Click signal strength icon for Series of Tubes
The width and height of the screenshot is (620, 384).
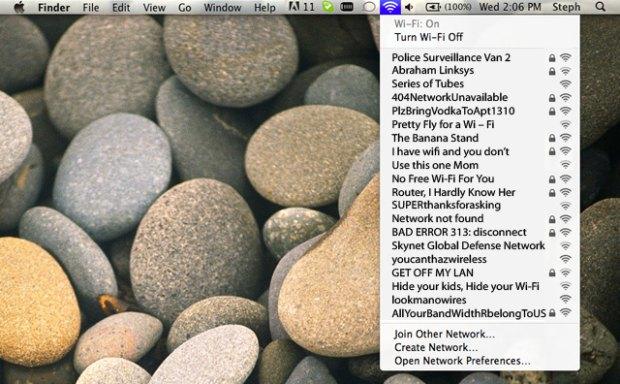click(566, 84)
